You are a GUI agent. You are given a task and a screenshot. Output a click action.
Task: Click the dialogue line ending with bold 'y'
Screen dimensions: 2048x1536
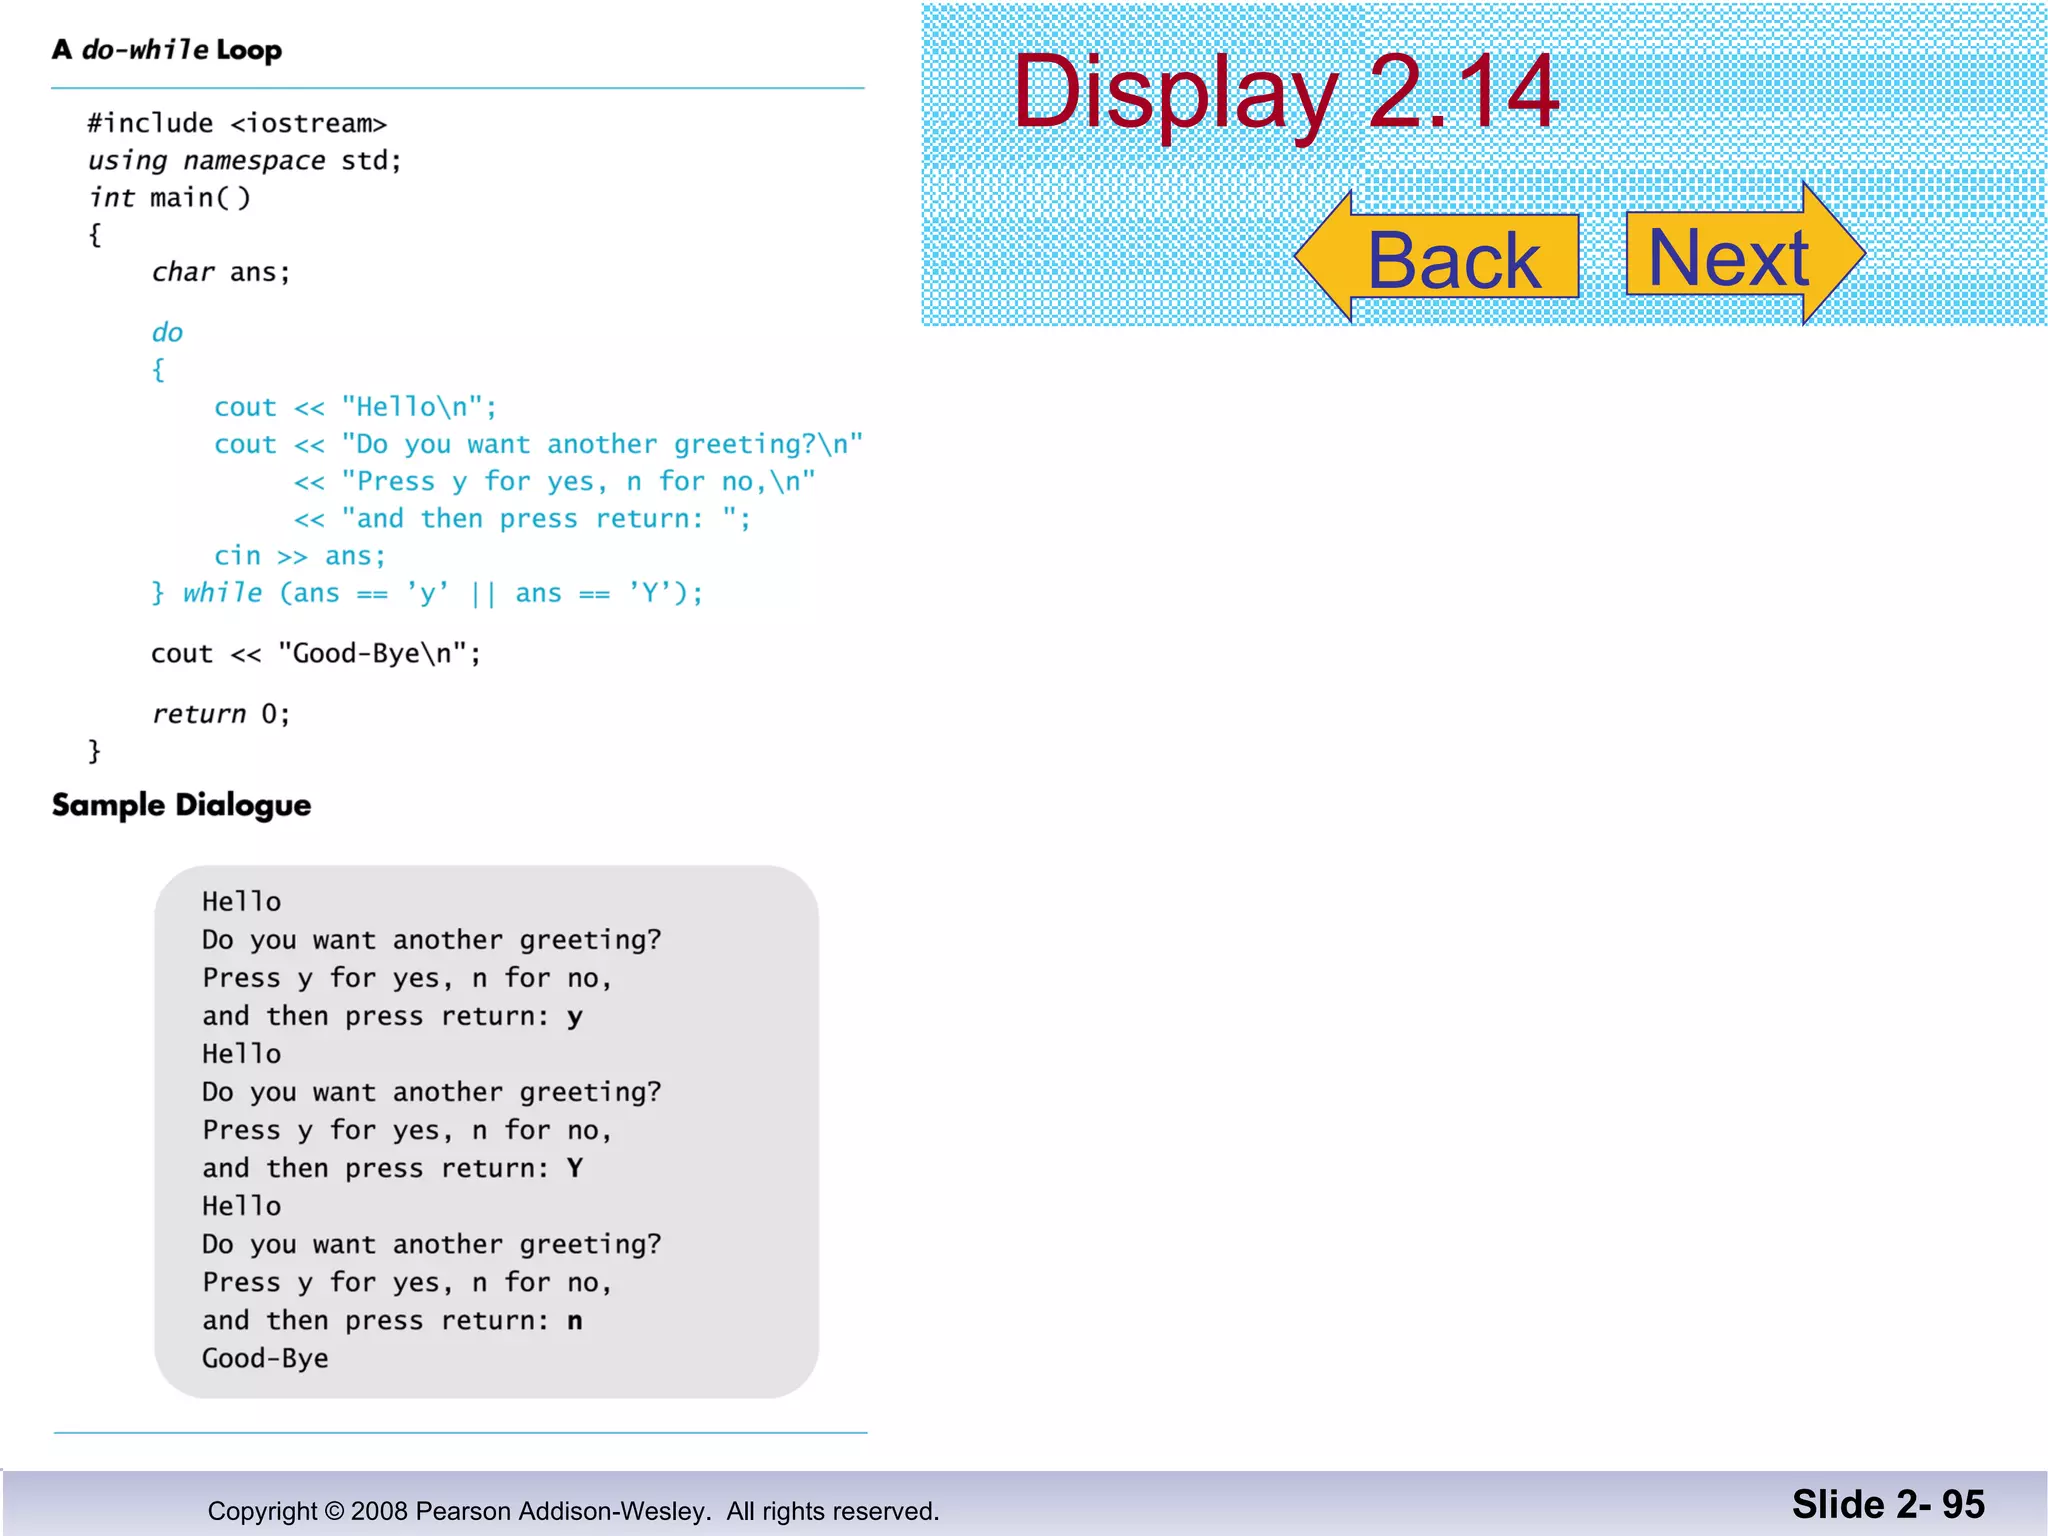click(393, 1017)
